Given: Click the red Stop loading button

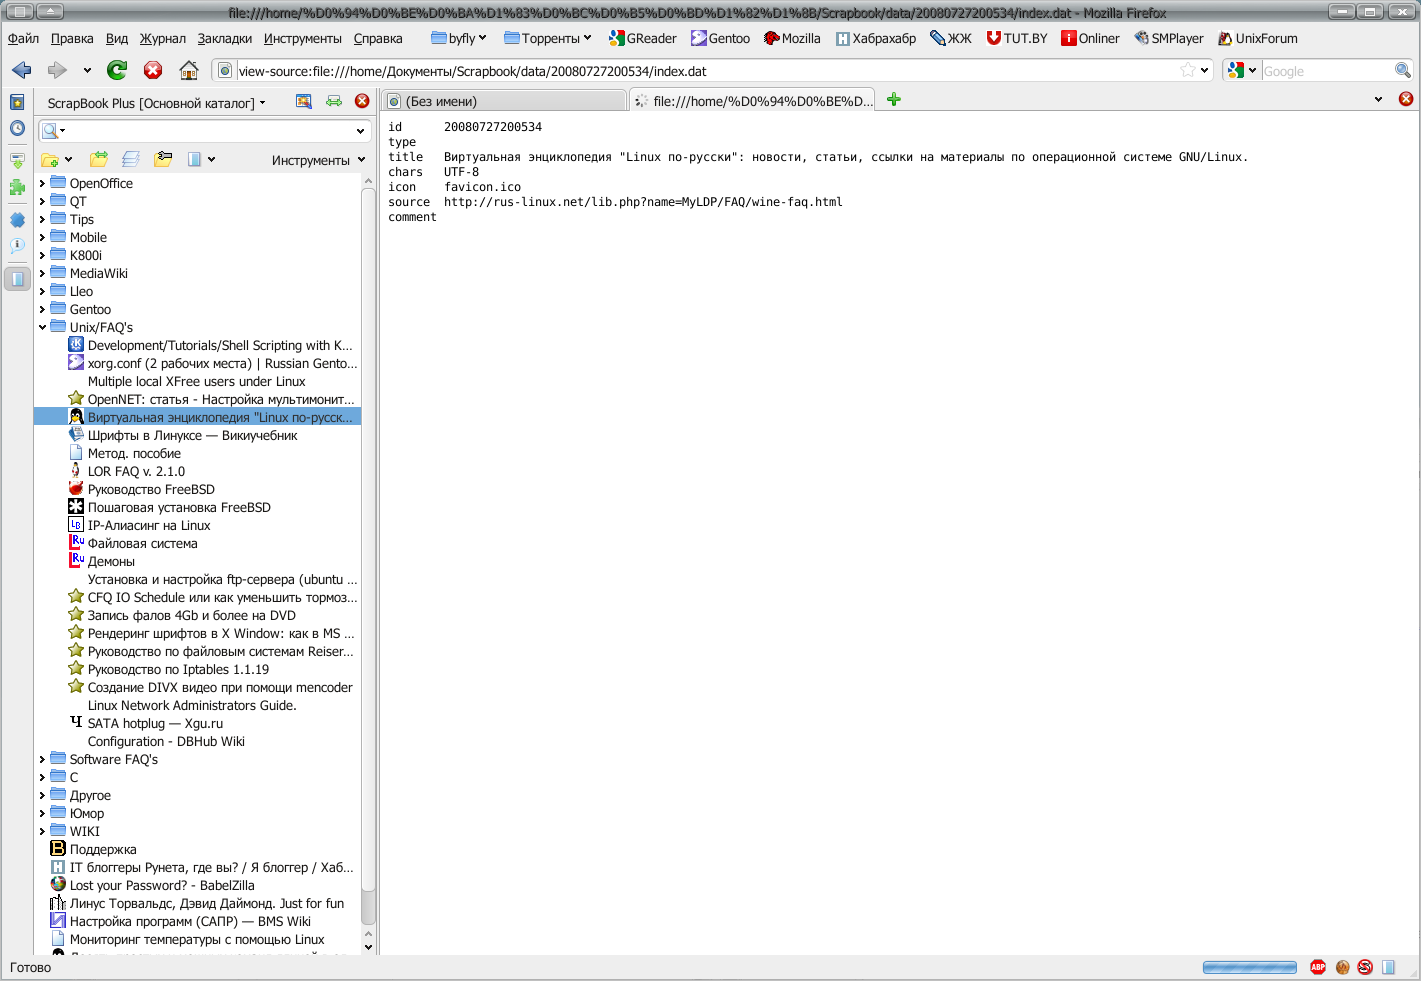Looking at the screenshot, I should 153,70.
